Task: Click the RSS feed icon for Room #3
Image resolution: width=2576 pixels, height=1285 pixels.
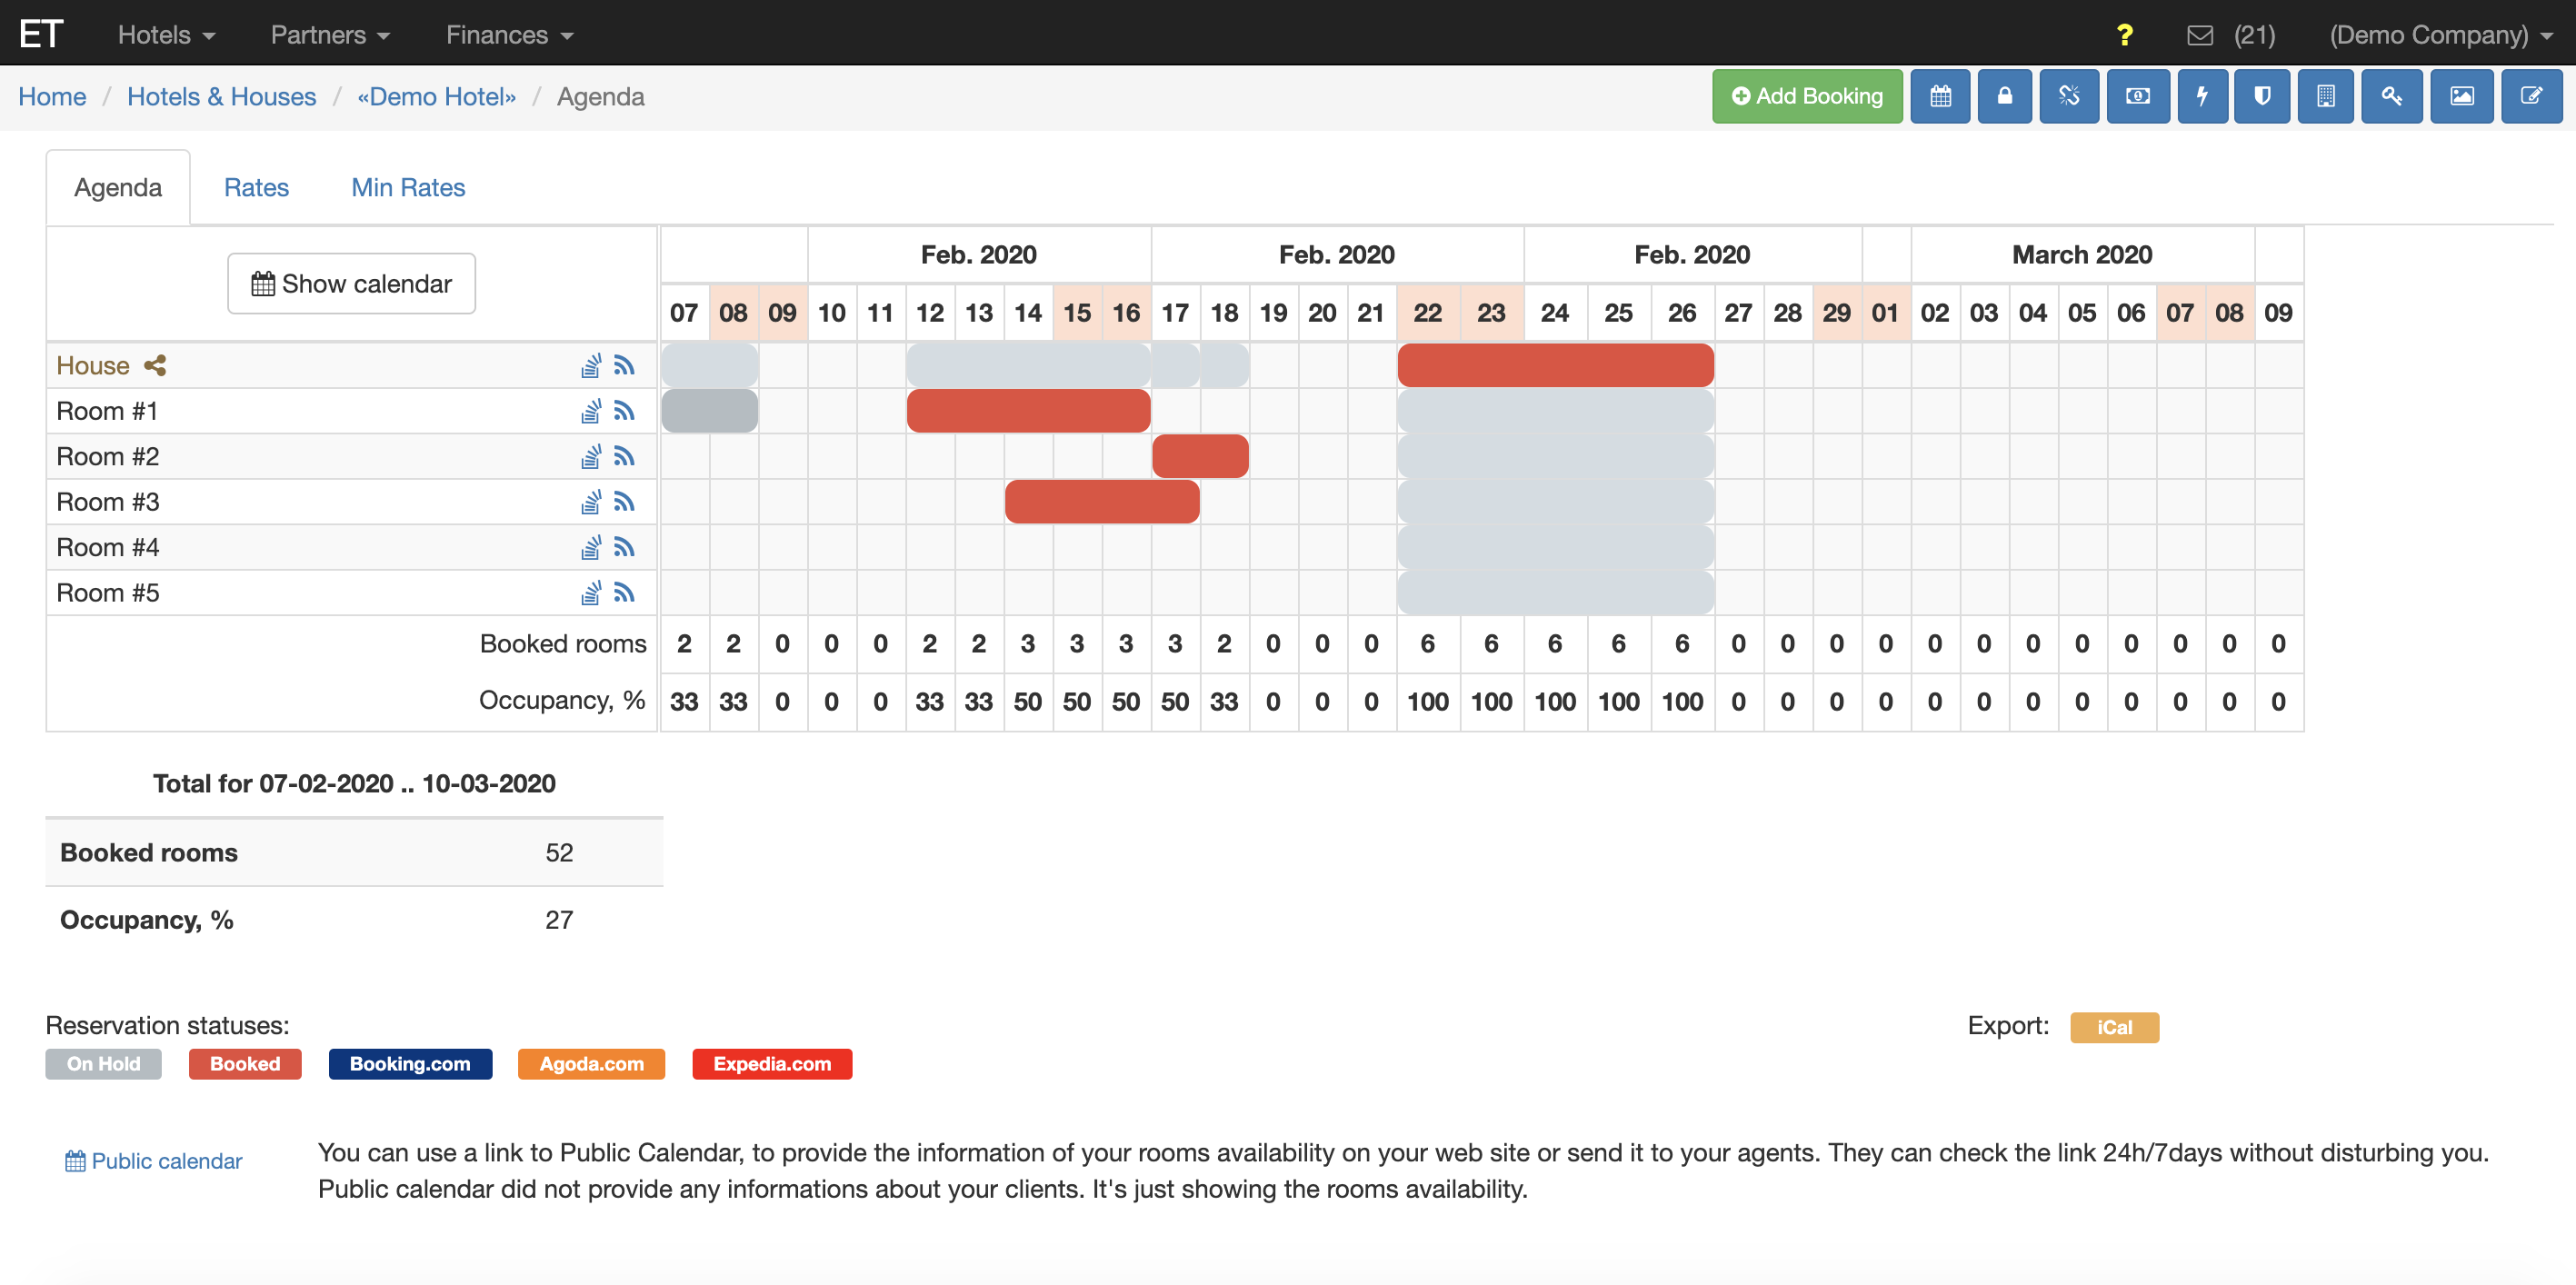Action: [624, 502]
